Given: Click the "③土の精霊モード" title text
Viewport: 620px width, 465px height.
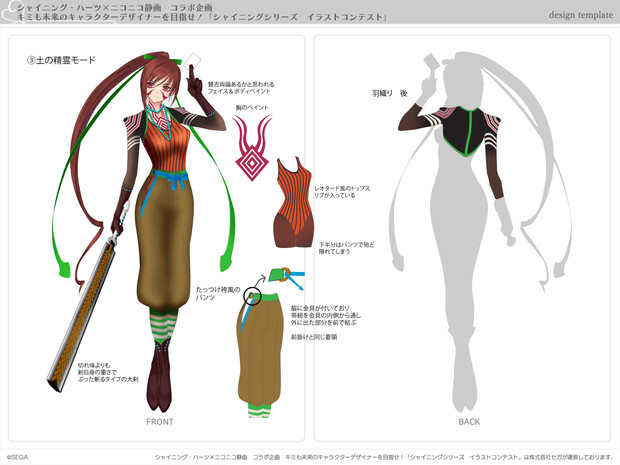Looking at the screenshot, I should (x=61, y=60).
